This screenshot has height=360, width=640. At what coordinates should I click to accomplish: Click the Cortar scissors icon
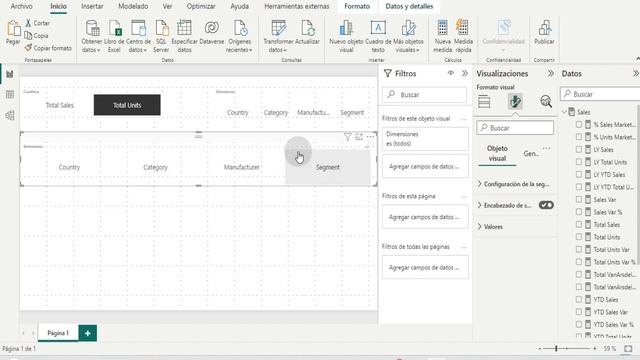click(x=28, y=23)
